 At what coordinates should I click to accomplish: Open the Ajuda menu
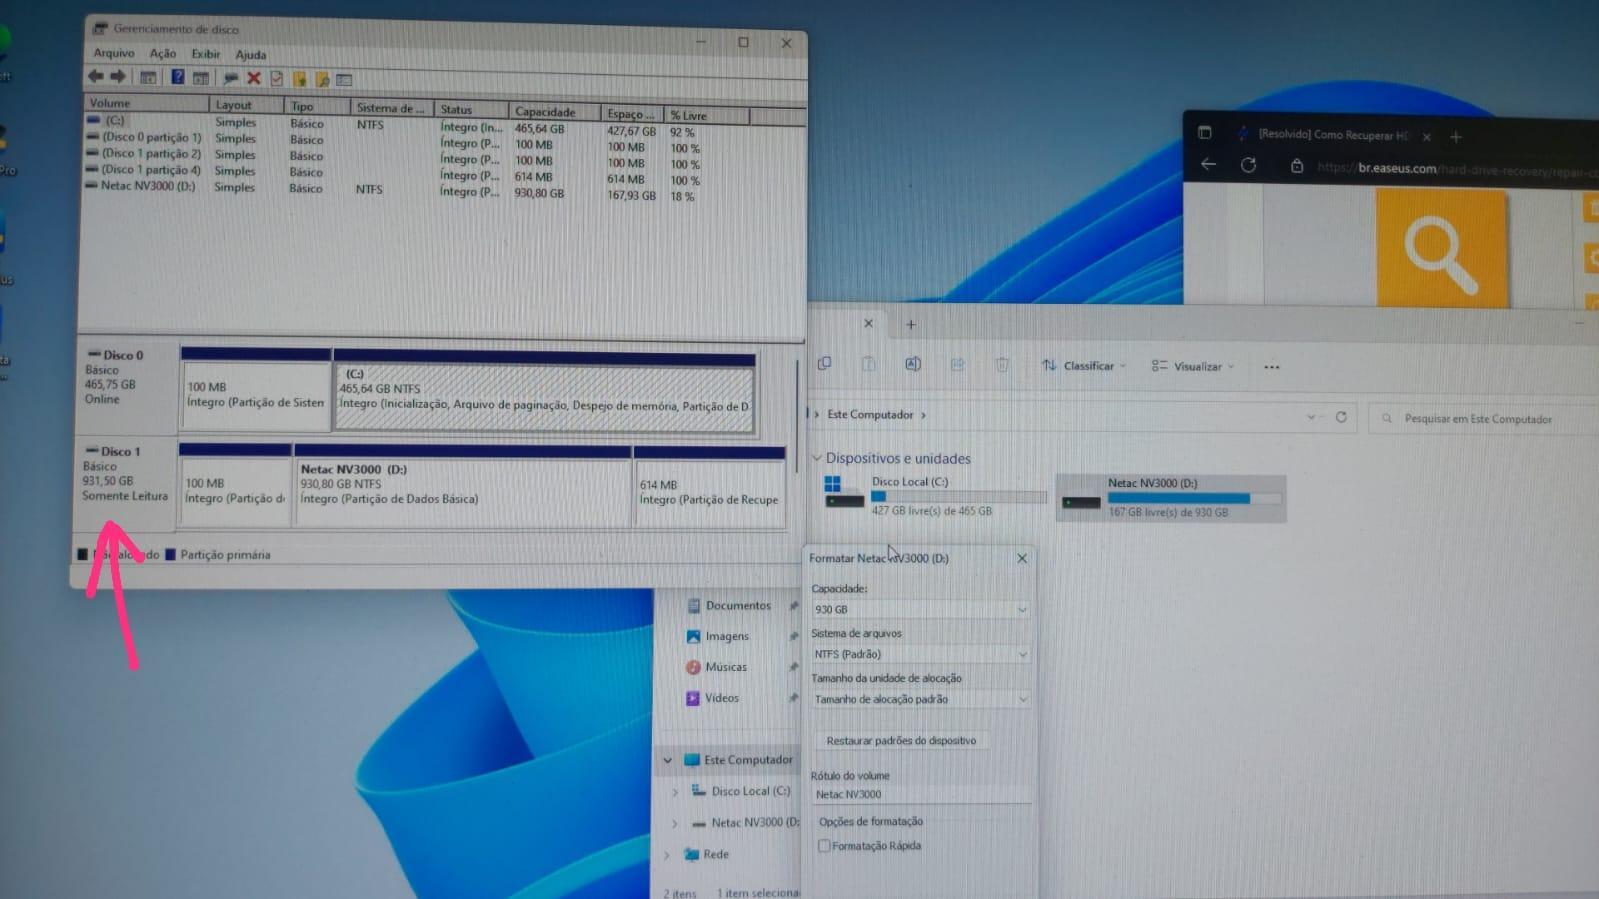tap(251, 55)
